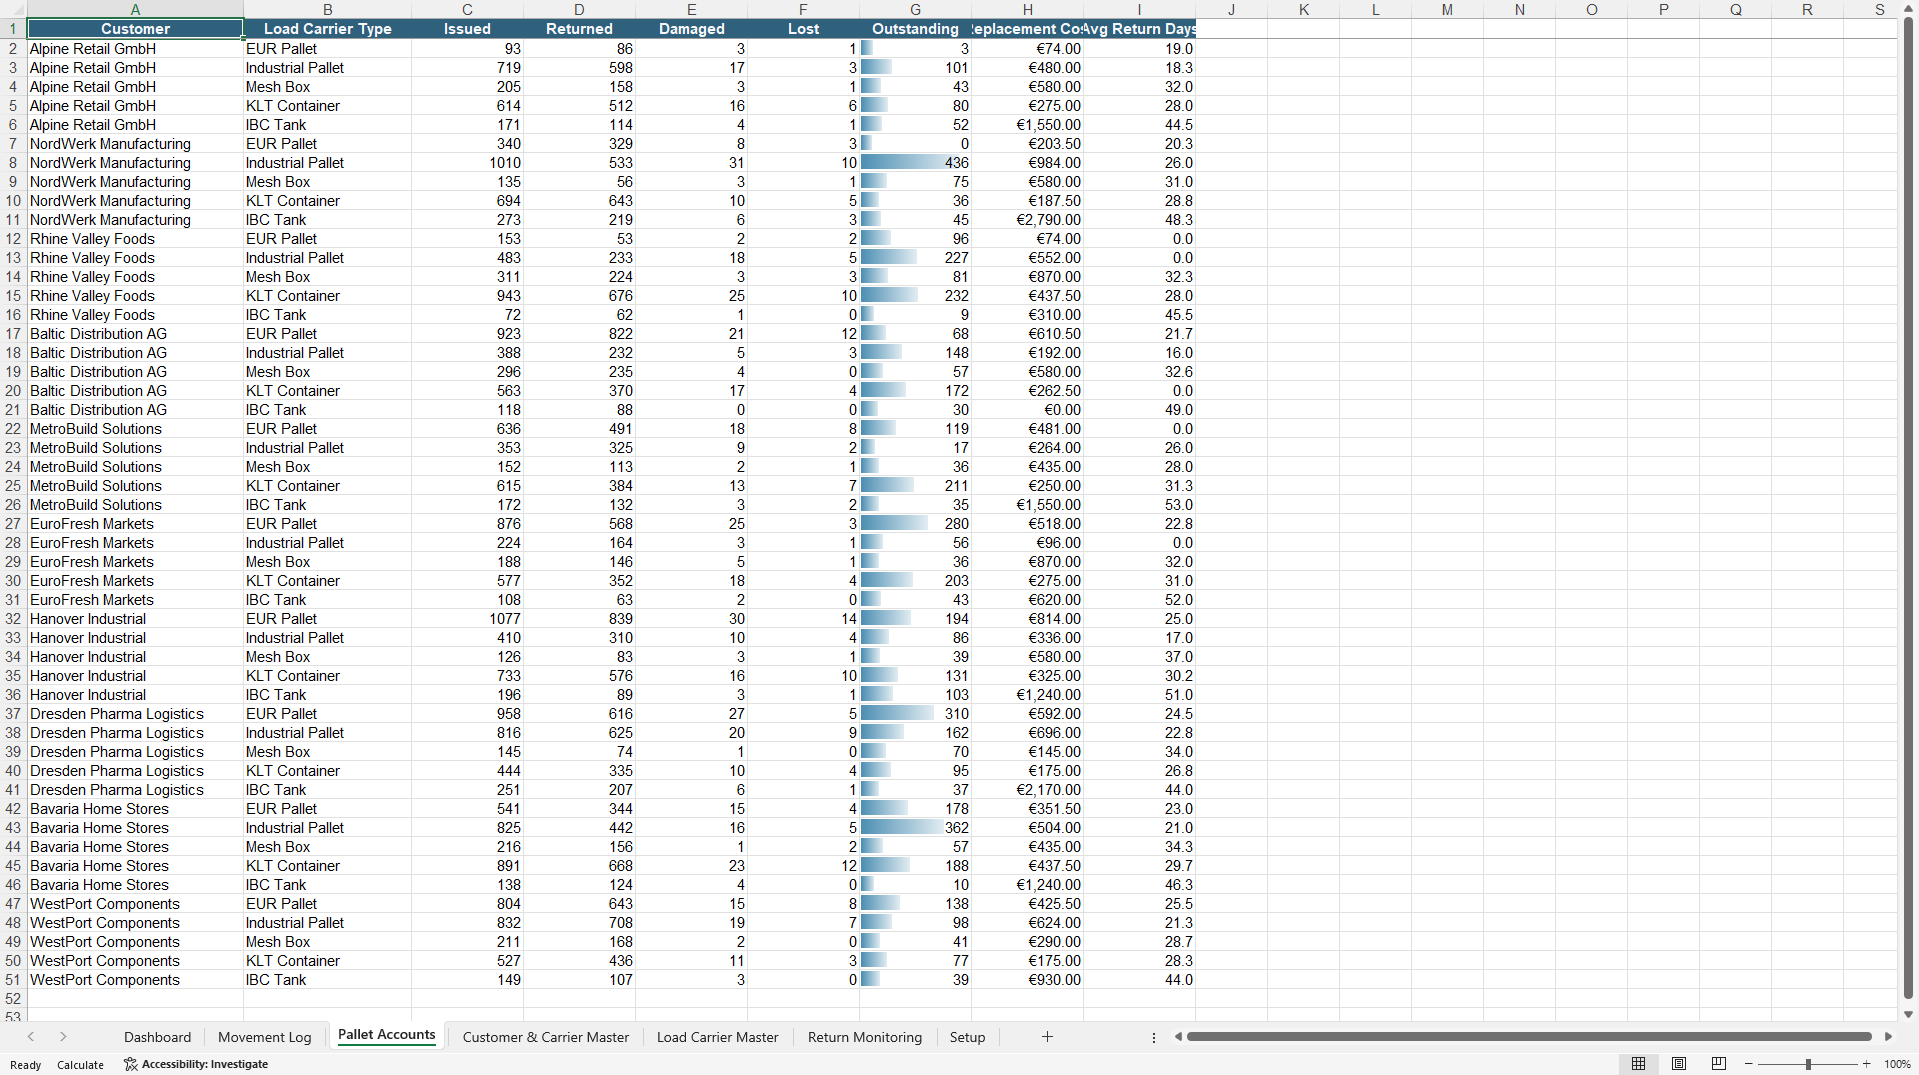1919x1075 pixels.
Task: Click the Returned header cell
Action: [x=579, y=29]
